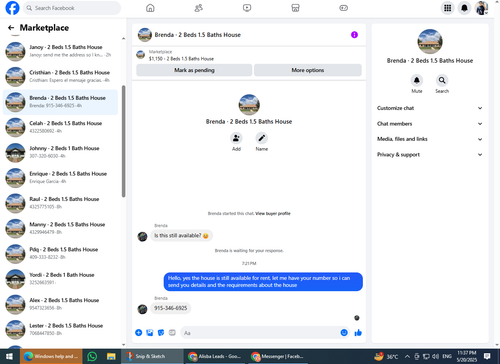Expand the Customize chat section

430,108
